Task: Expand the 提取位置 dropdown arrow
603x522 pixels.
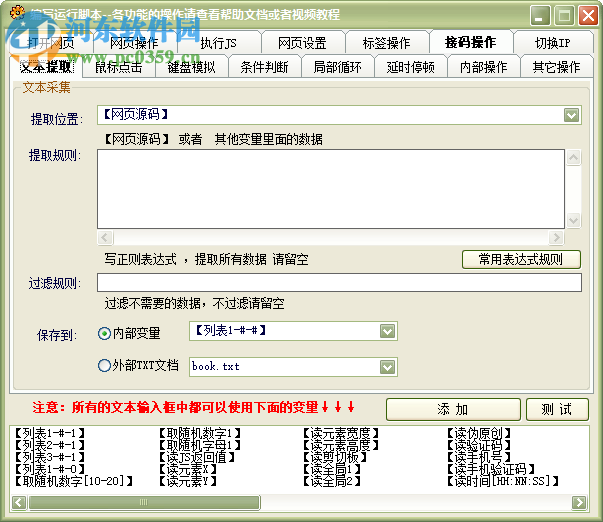Action: 571,115
